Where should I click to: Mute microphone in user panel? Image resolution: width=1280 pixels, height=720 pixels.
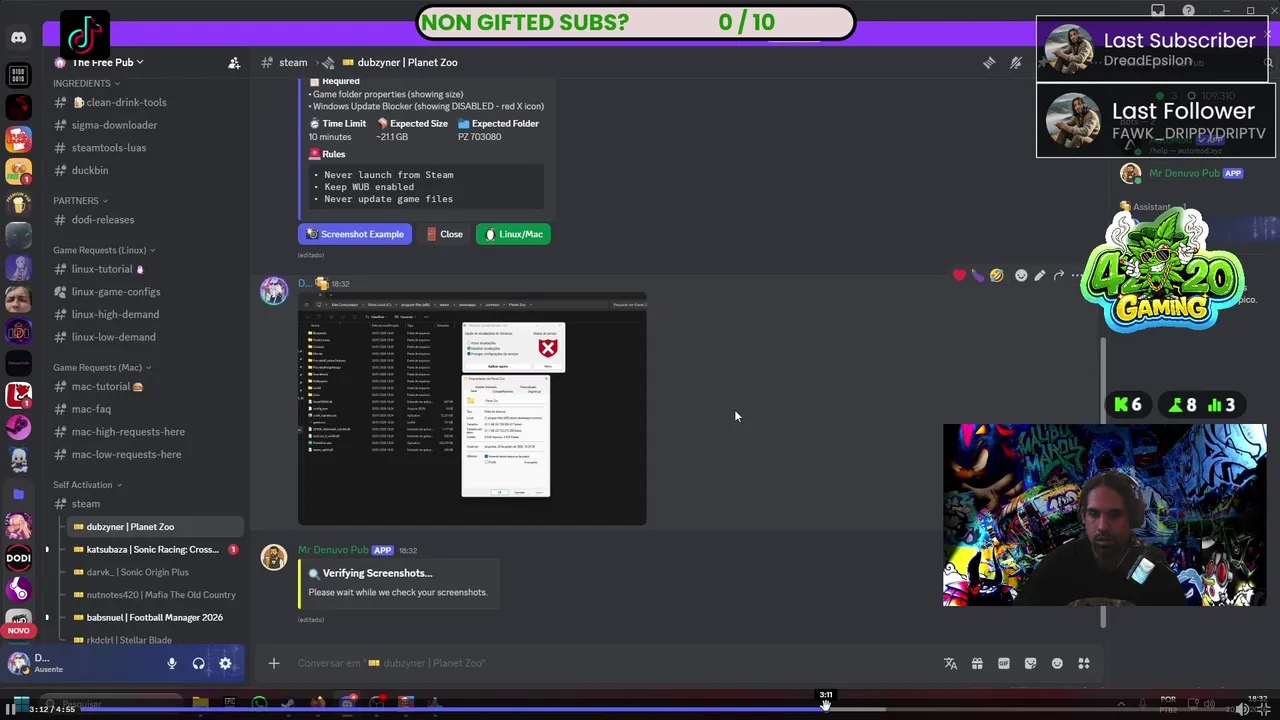(172, 663)
